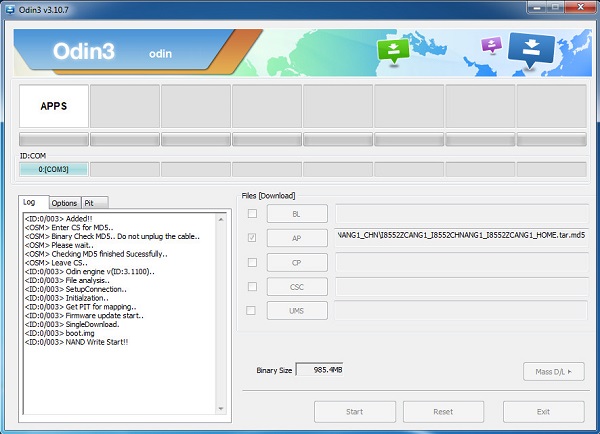Click the CP file button
Image resolution: width=600 pixels, height=434 pixels.
click(297, 263)
